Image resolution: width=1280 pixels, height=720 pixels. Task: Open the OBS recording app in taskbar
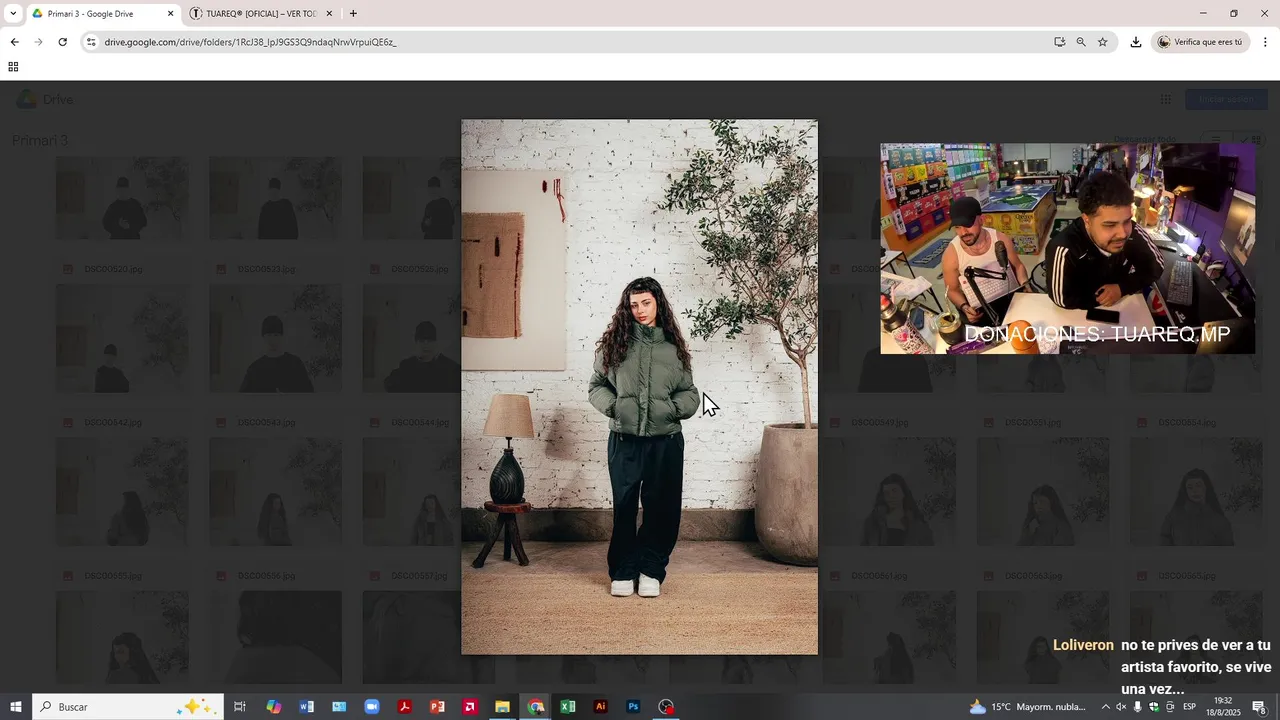666,707
